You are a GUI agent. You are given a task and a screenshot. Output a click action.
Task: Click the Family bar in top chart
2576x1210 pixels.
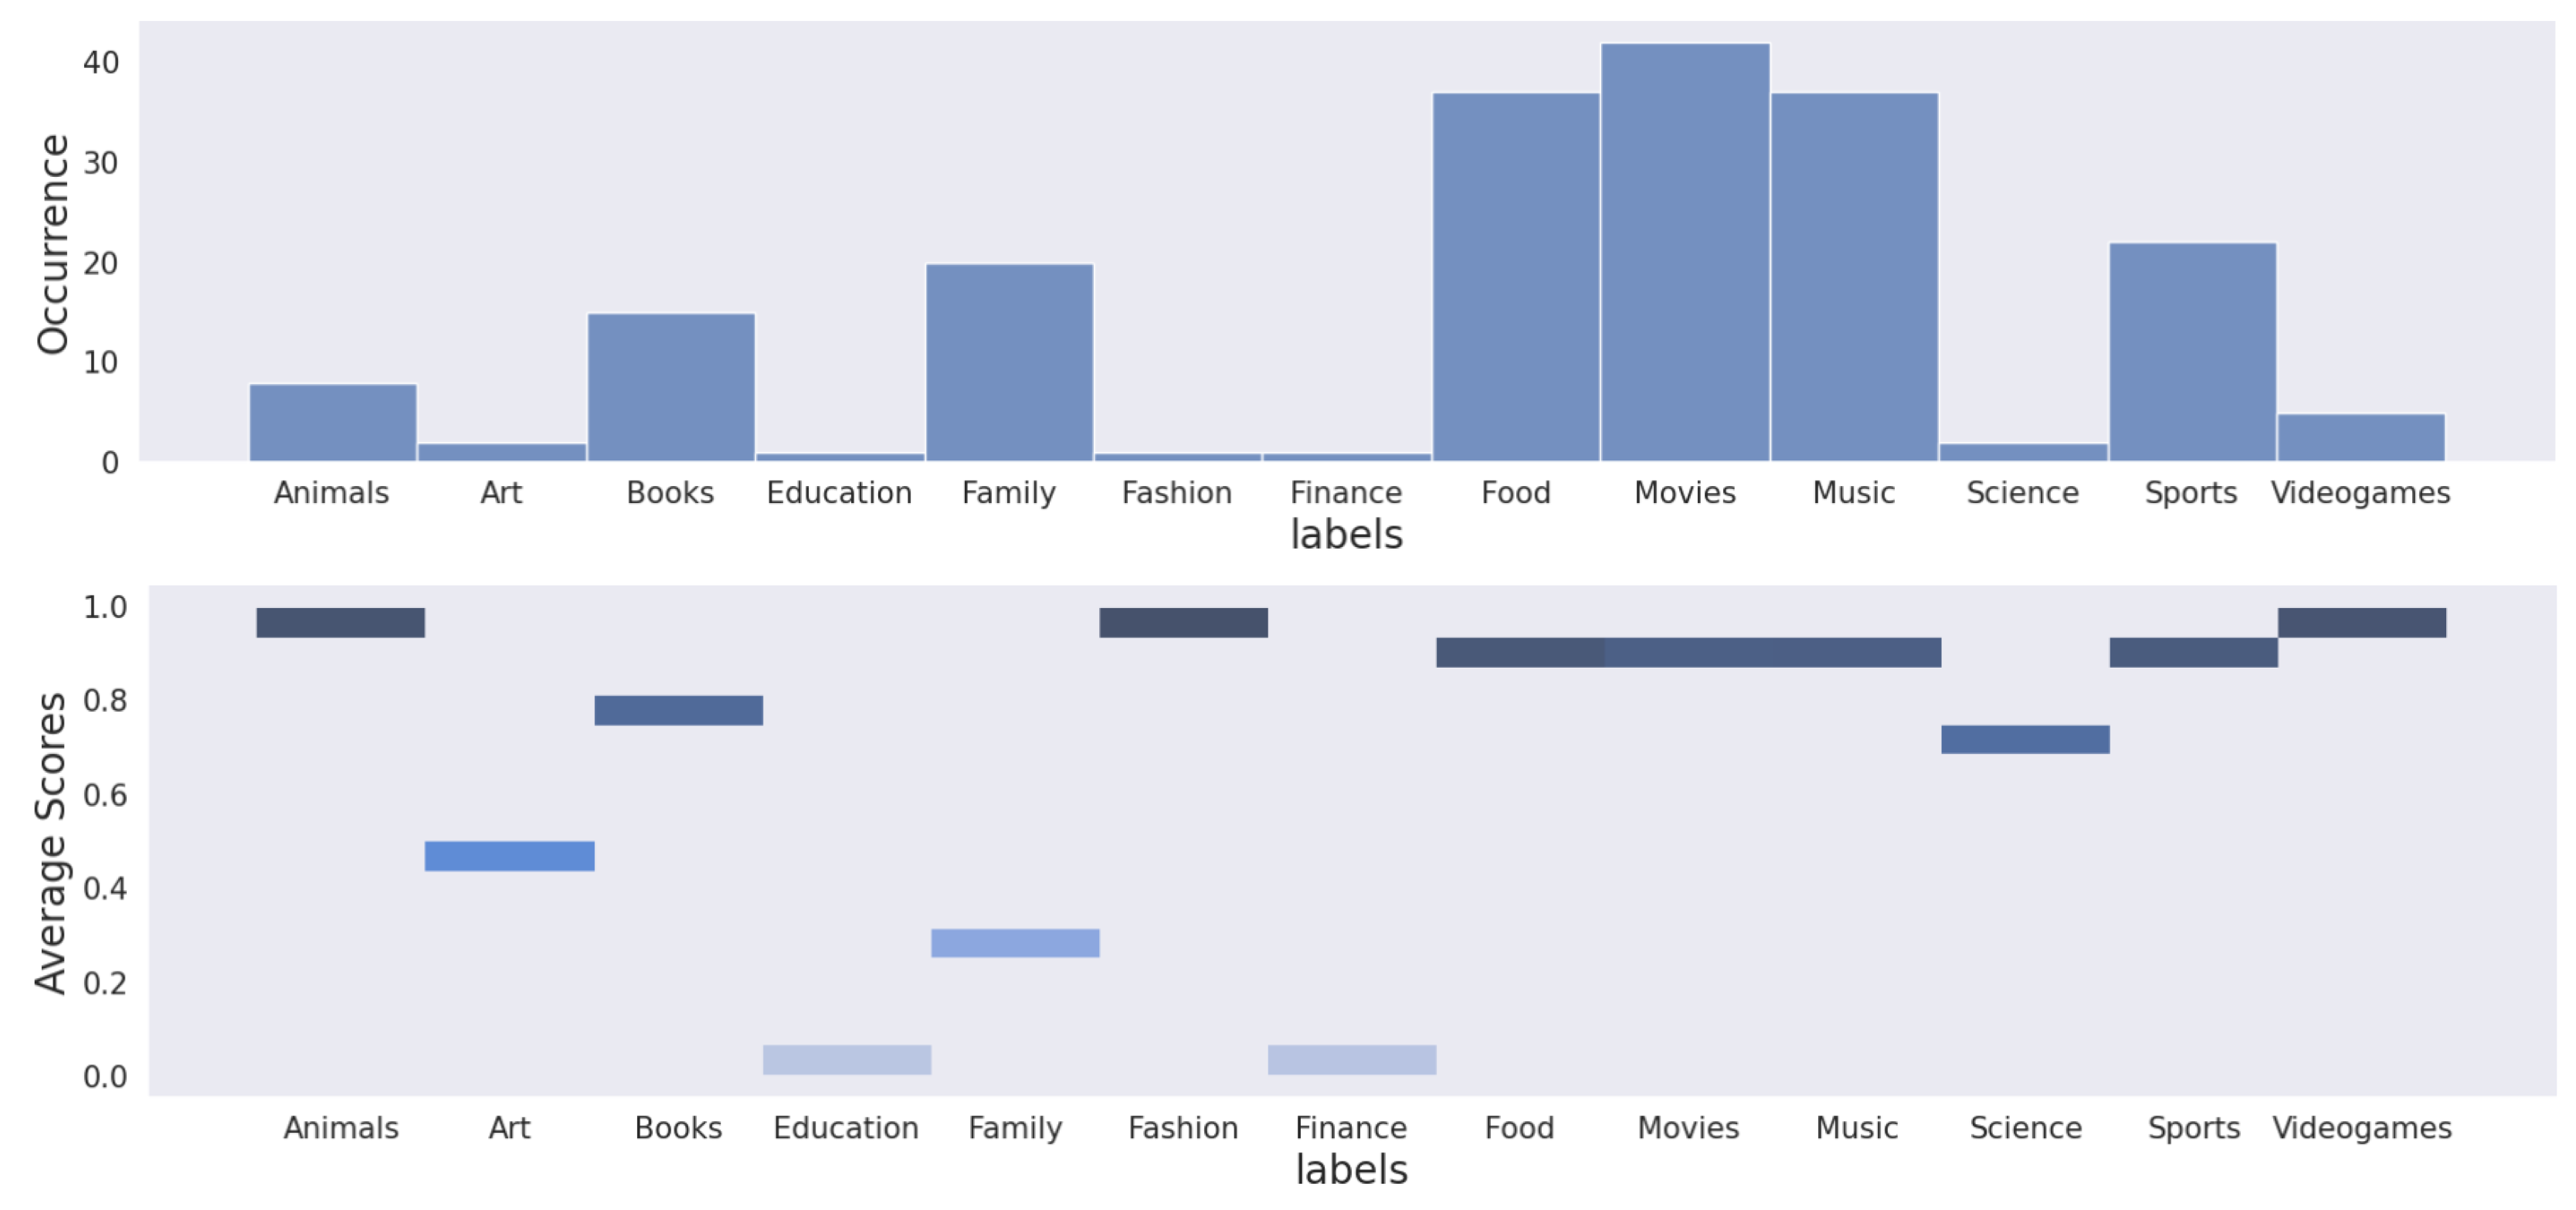tap(1008, 362)
